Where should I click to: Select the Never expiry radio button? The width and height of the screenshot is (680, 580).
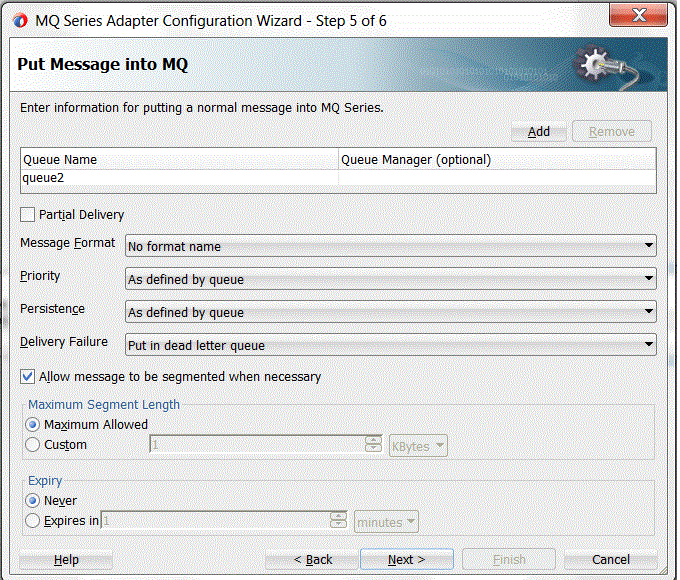pyautogui.click(x=33, y=501)
